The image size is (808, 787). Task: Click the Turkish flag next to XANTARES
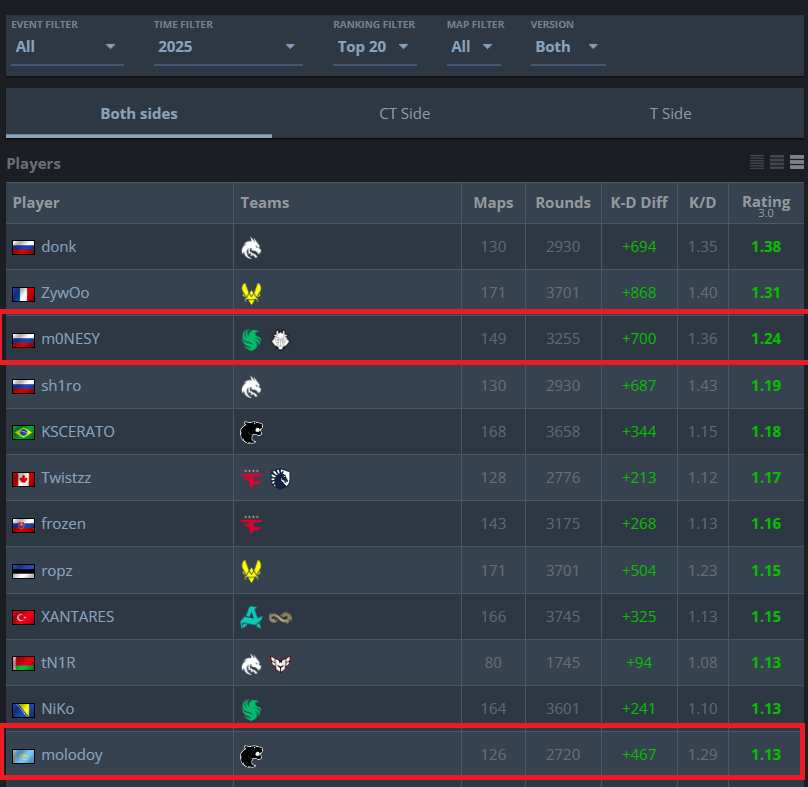point(24,617)
